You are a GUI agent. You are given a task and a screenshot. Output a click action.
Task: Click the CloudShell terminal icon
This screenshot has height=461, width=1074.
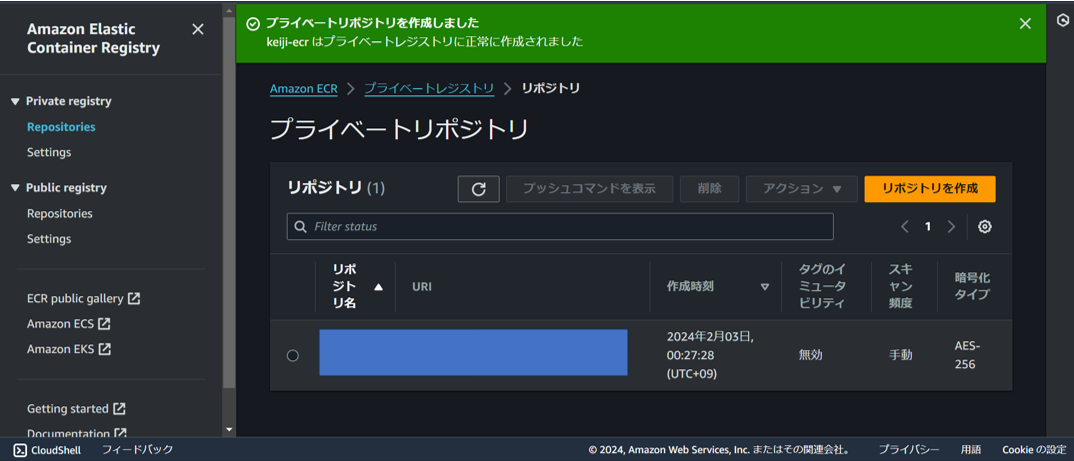[x=20, y=450]
